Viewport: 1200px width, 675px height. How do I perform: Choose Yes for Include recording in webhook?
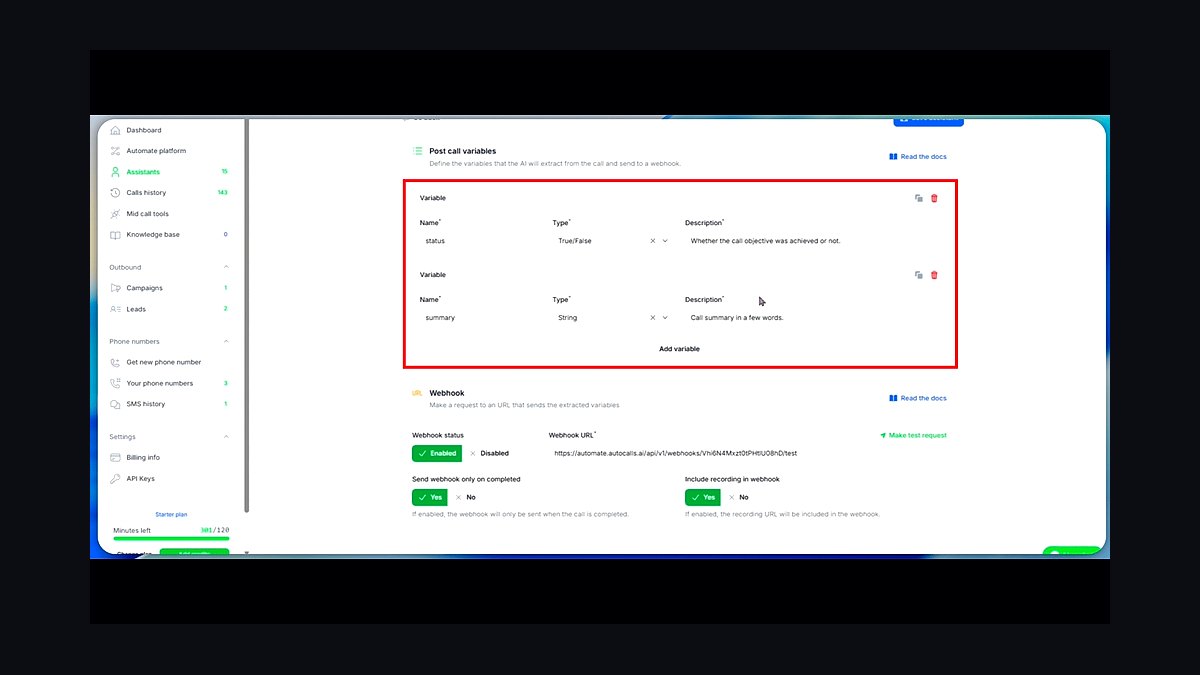pyautogui.click(x=702, y=497)
